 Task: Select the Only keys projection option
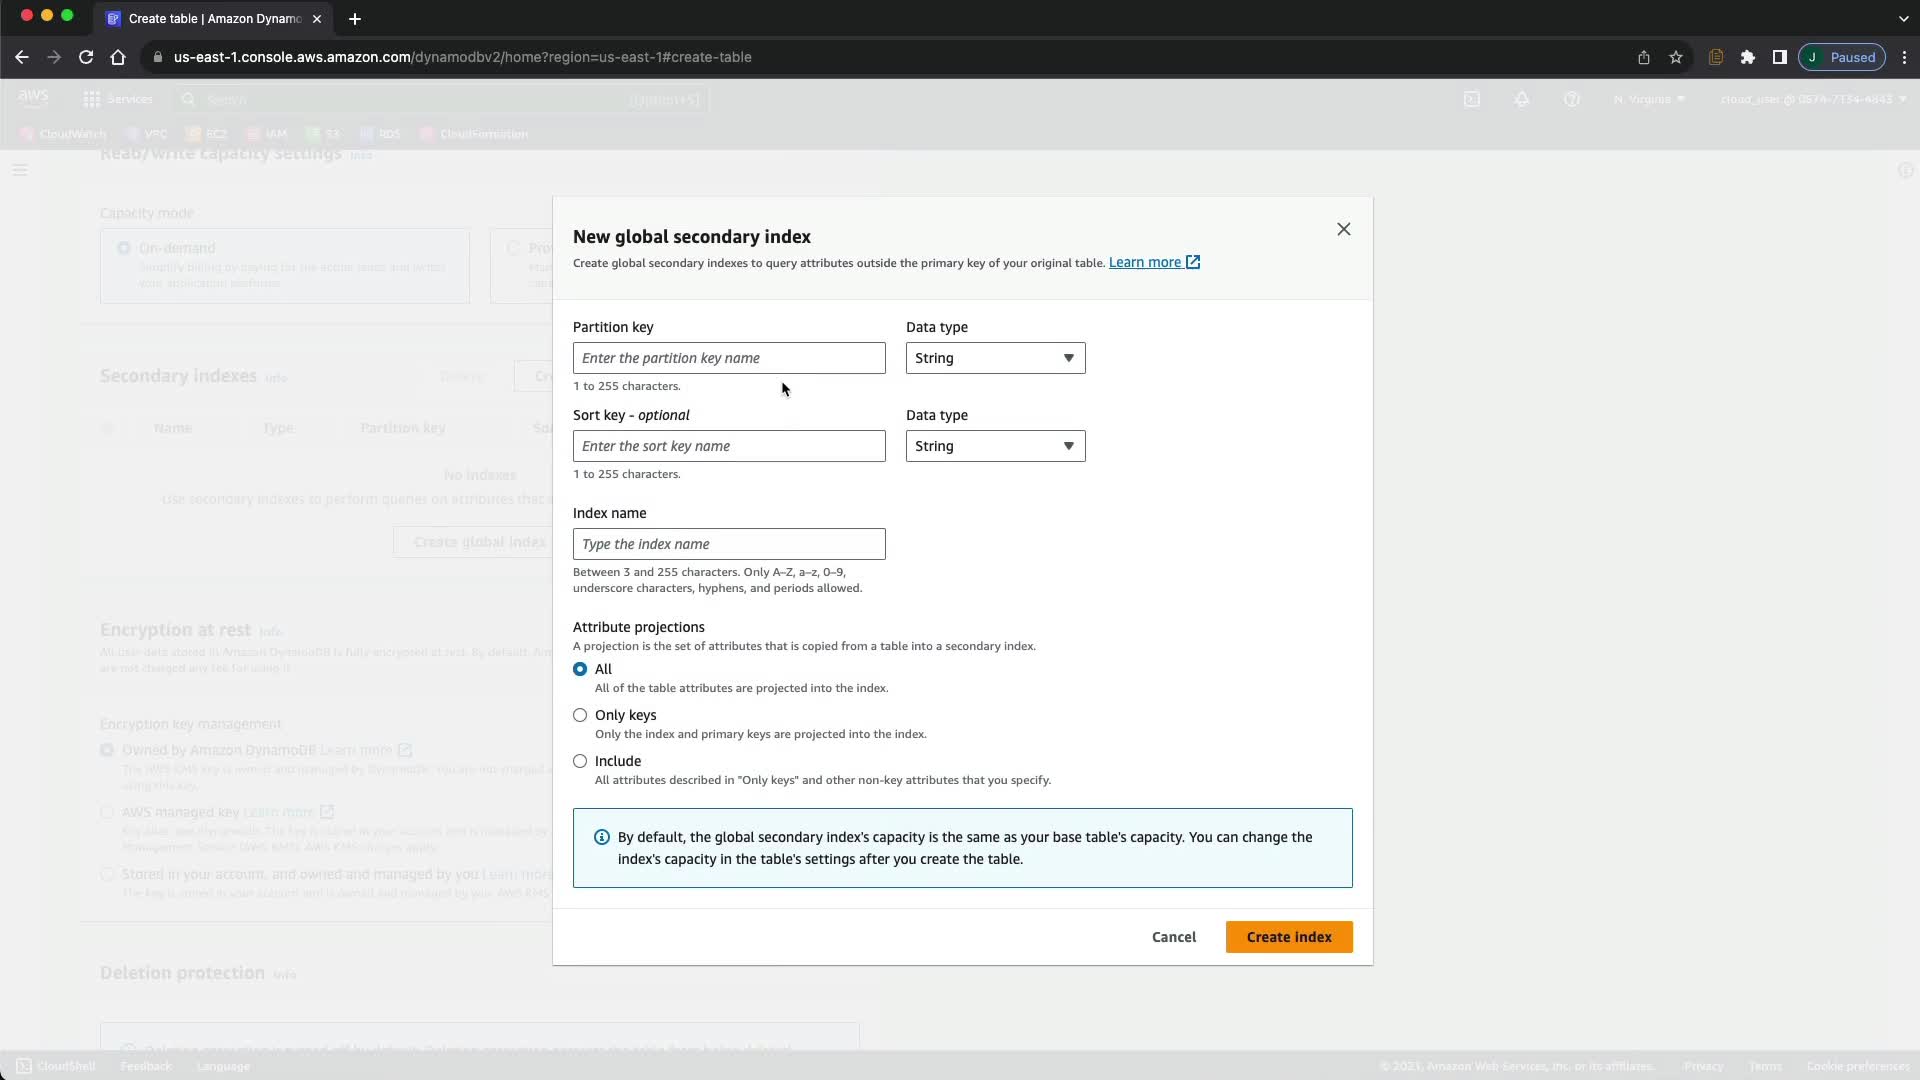click(x=580, y=715)
